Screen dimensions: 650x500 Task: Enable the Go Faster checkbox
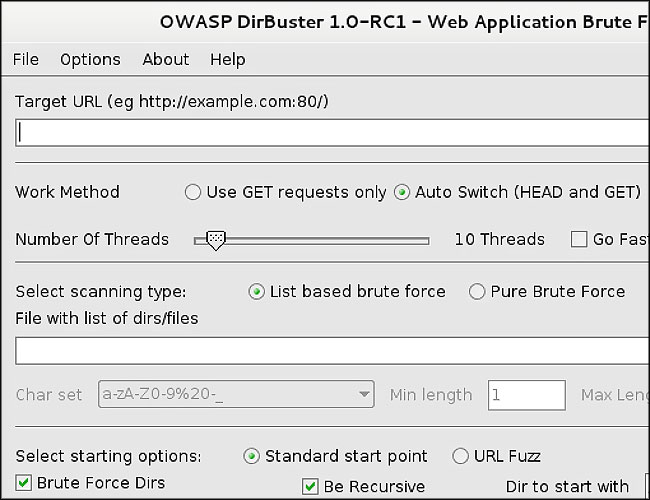[x=579, y=239]
